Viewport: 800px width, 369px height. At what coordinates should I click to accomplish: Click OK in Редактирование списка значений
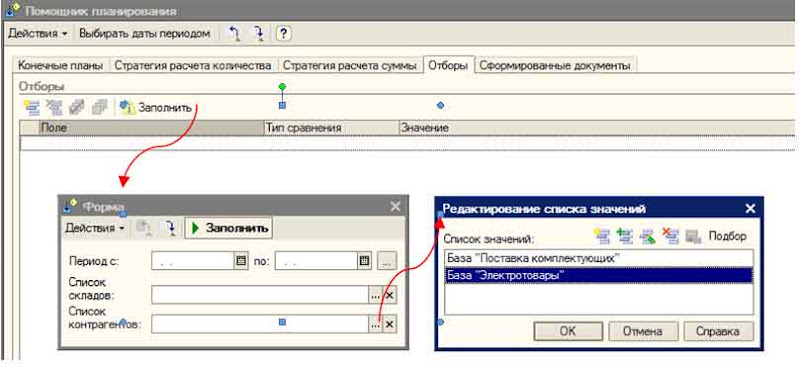568,331
